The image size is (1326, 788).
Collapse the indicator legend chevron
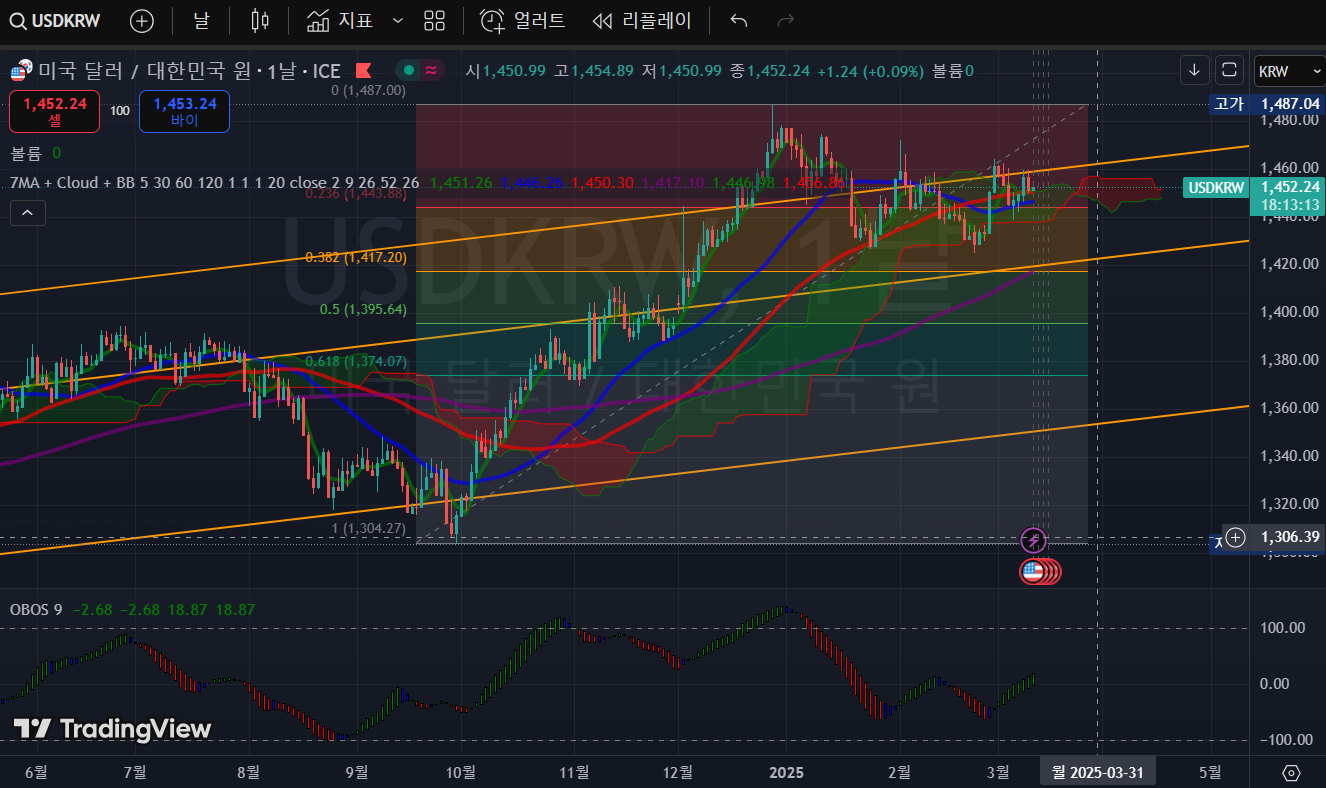tap(27, 212)
